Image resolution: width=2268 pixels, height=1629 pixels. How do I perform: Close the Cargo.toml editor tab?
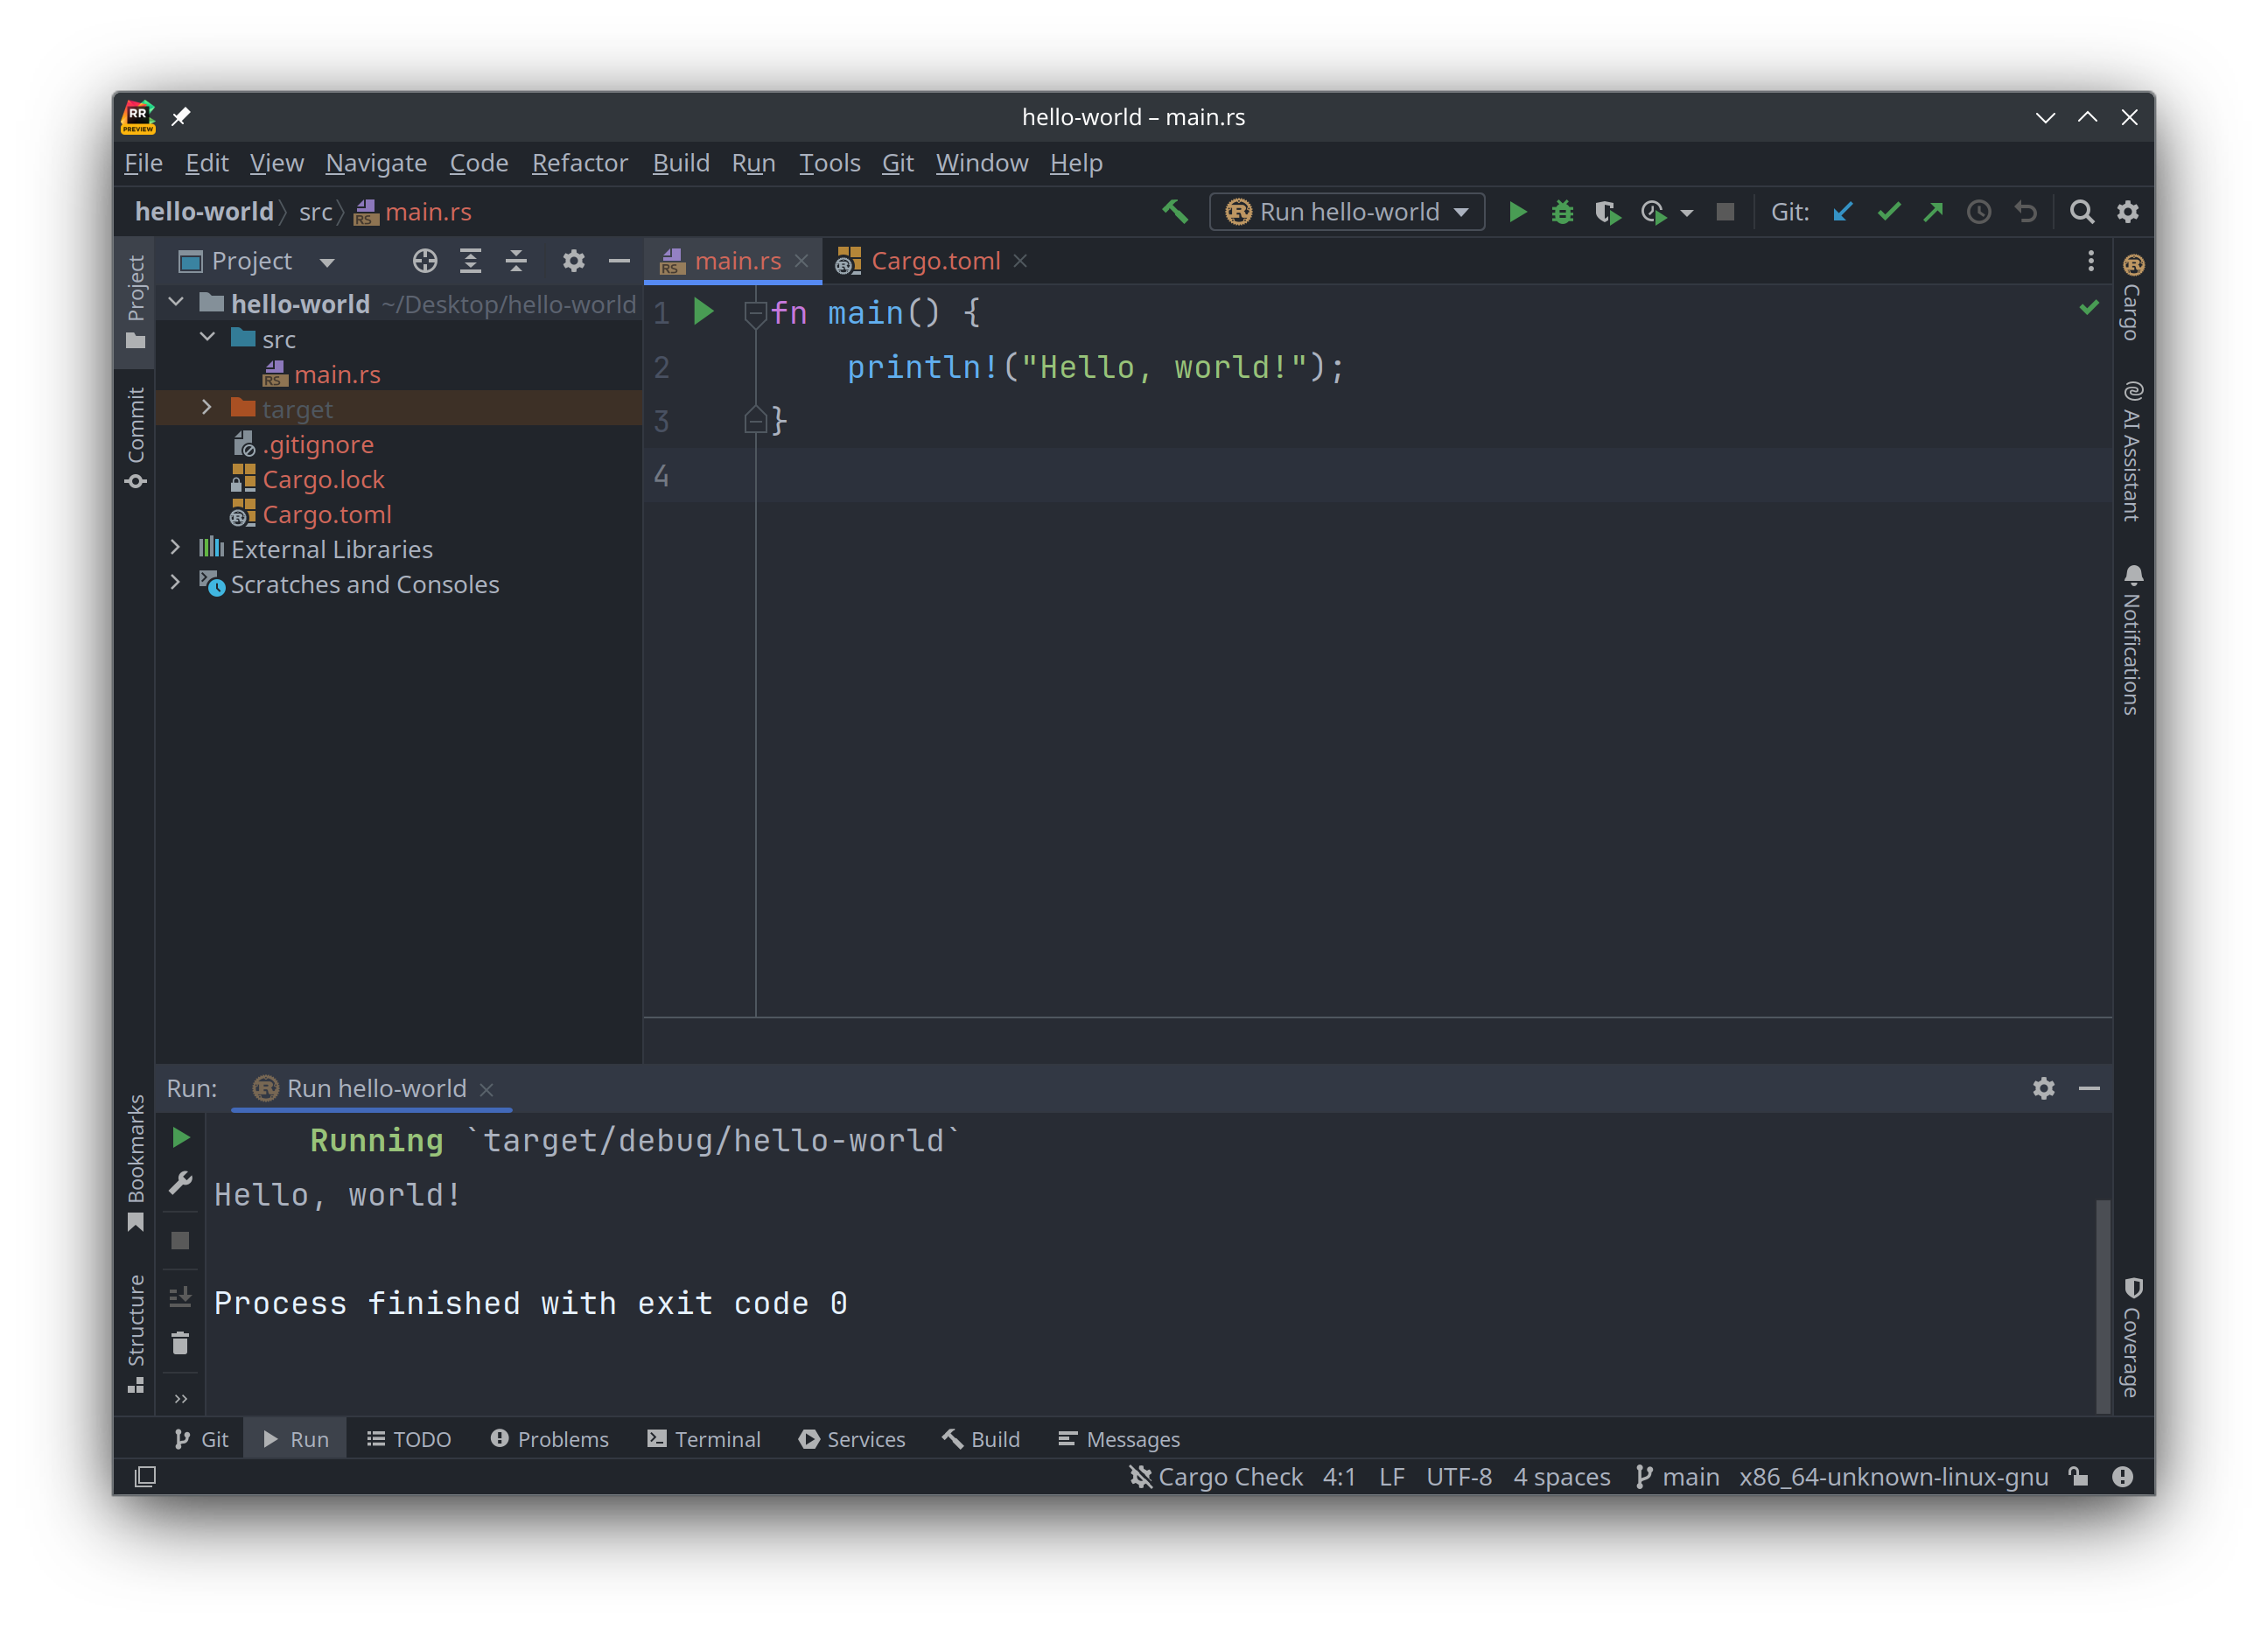1020,261
